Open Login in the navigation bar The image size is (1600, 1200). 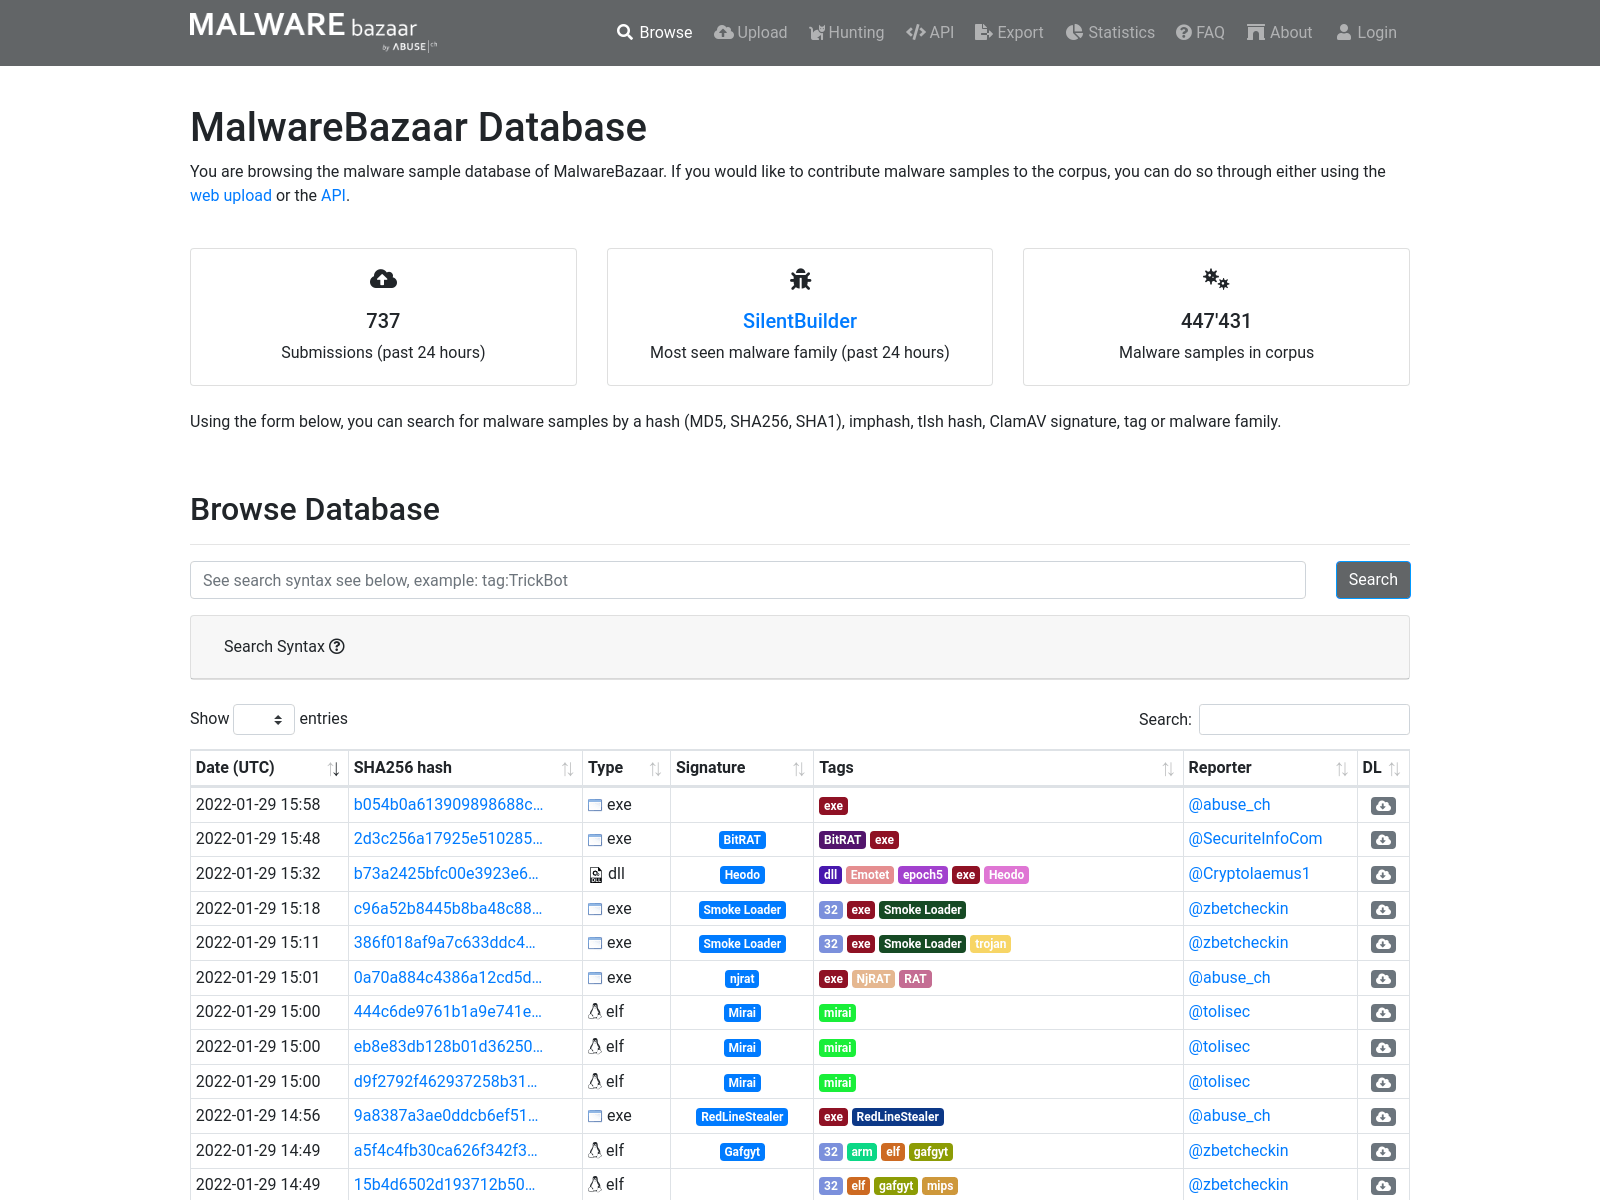[1366, 32]
